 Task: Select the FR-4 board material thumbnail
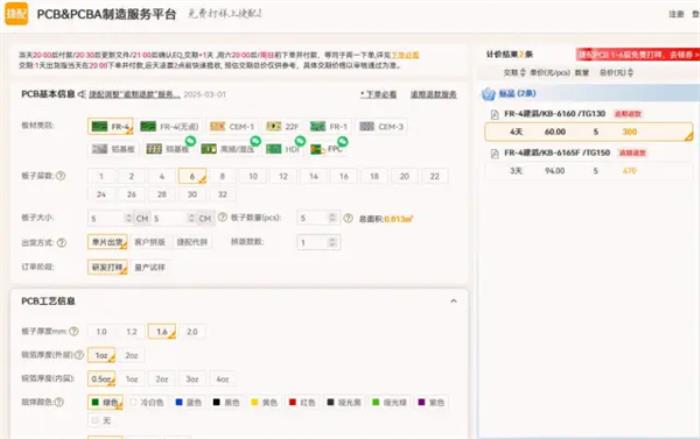click(99, 126)
